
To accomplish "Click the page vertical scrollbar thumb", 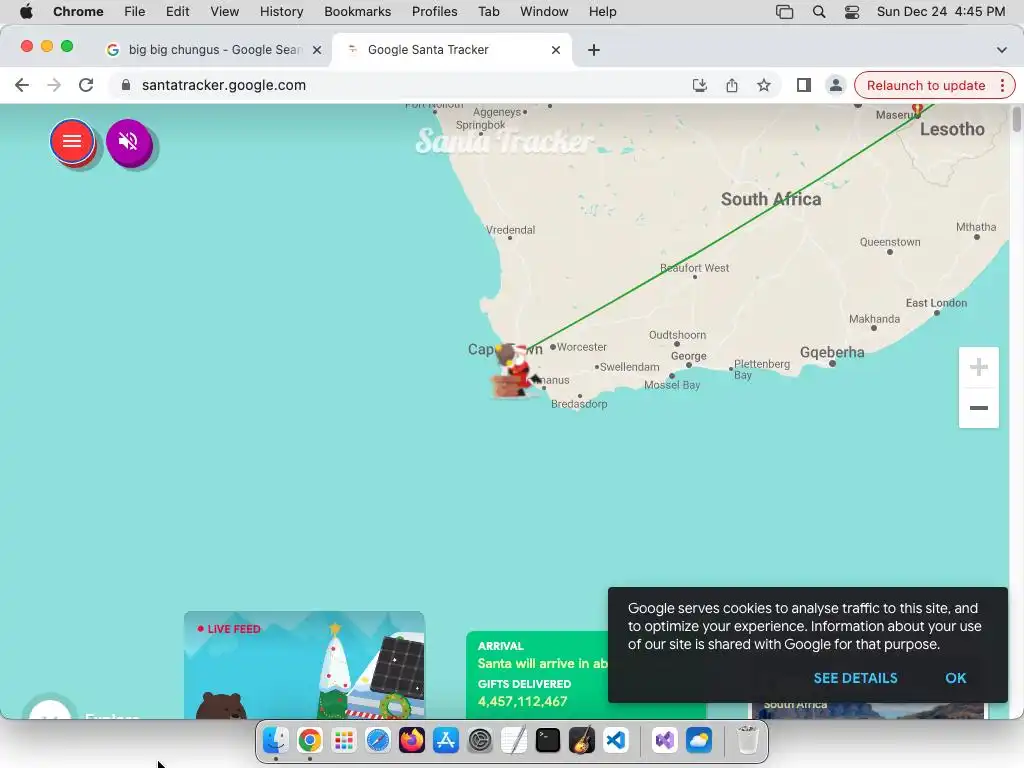I will point(1016,120).
